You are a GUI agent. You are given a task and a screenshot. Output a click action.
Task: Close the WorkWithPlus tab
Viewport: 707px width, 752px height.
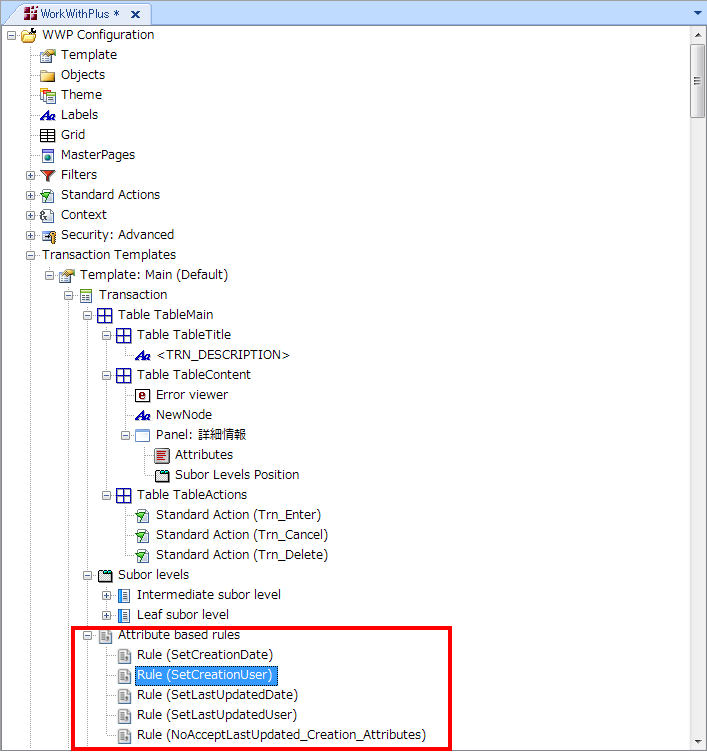pos(136,15)
